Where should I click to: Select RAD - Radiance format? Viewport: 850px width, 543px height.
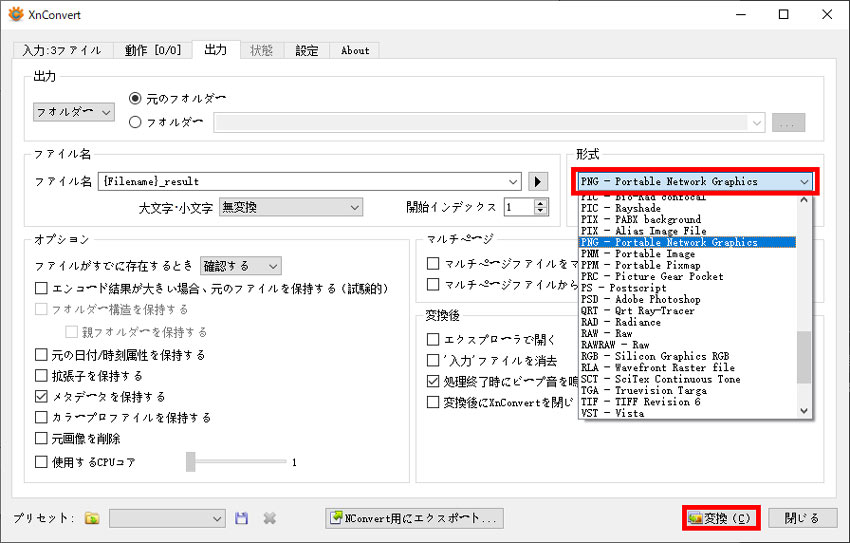click(x=687, y=322)
